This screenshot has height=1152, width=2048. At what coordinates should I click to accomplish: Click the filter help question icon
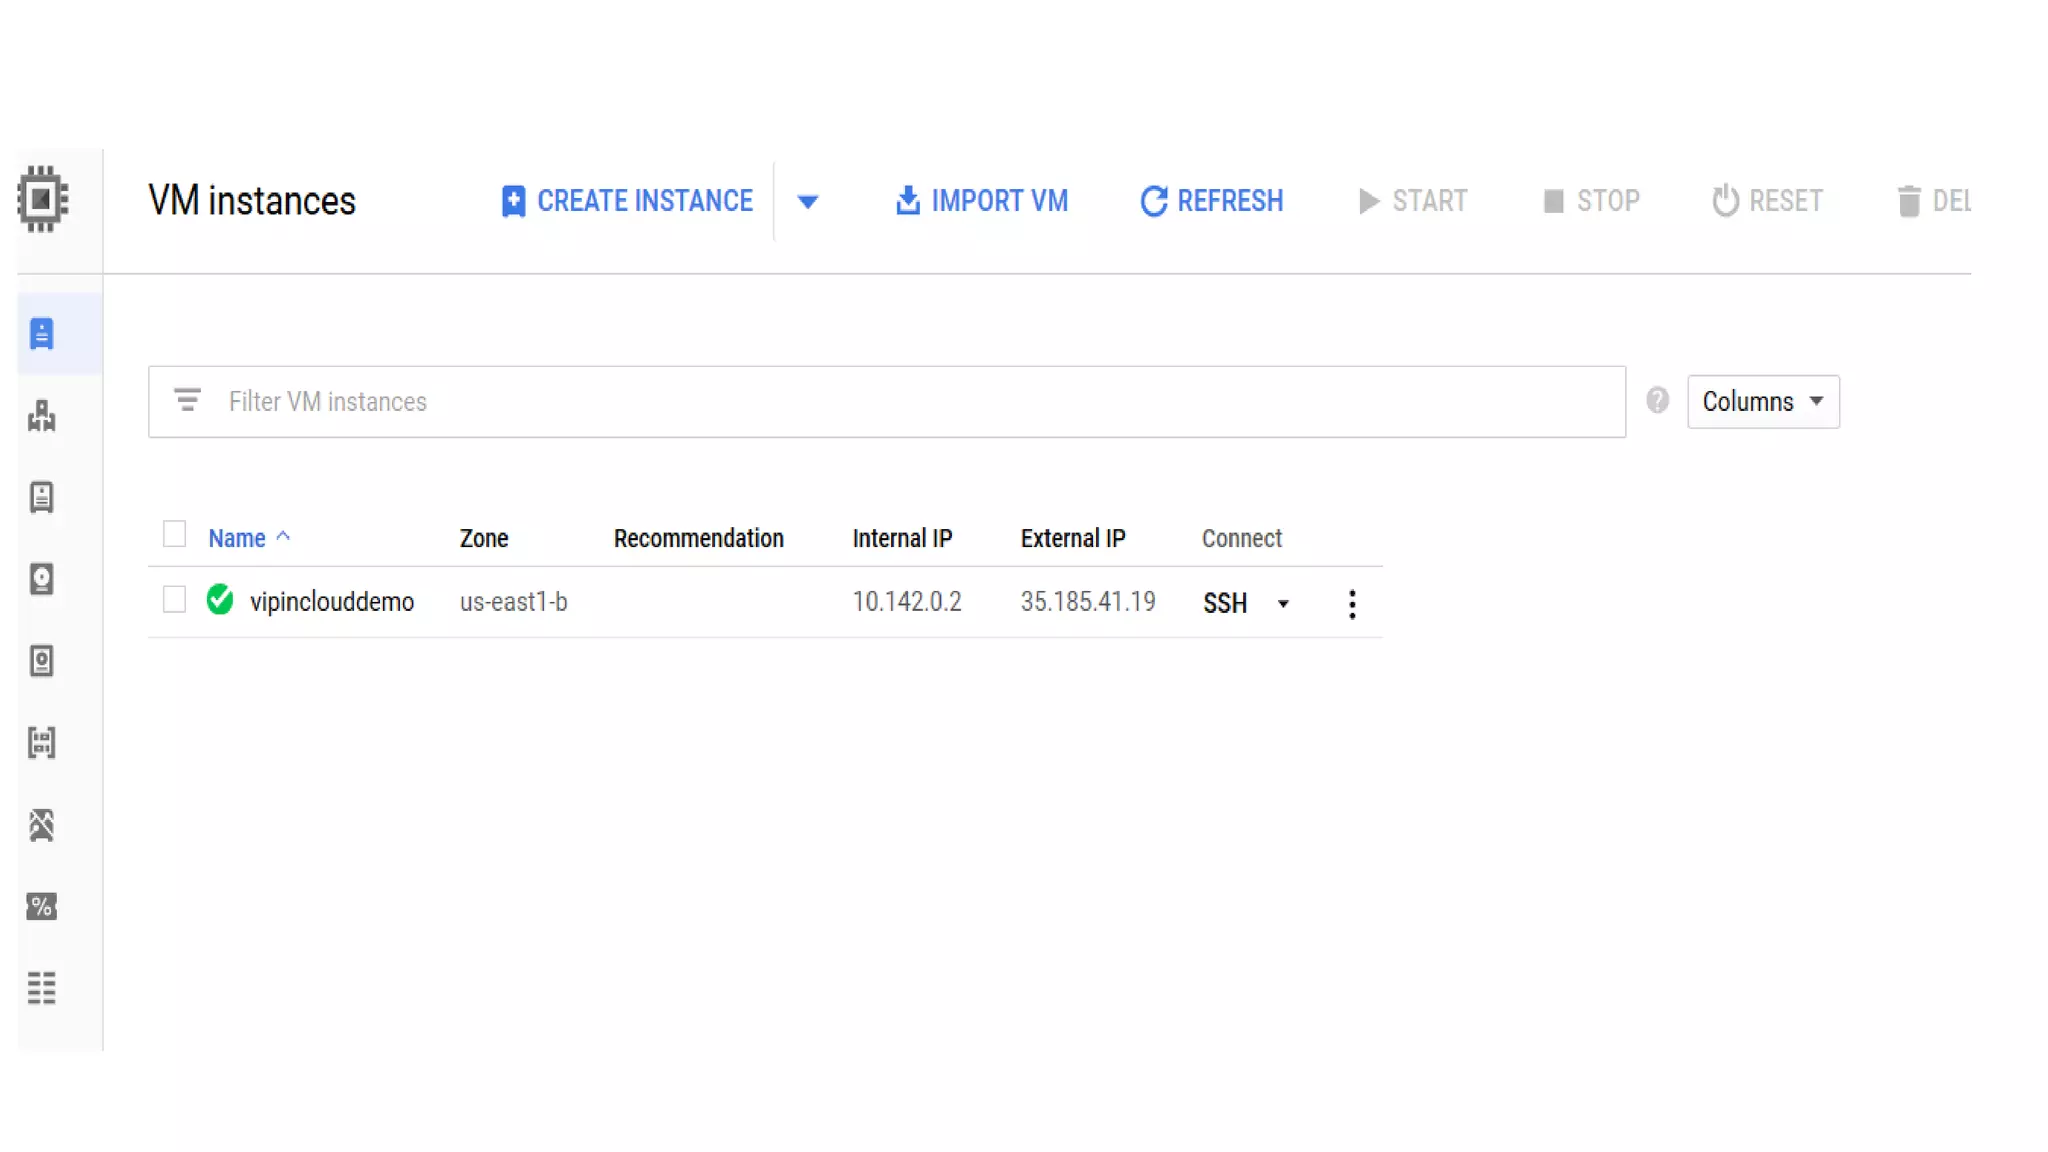click(x=1657, y=401)
